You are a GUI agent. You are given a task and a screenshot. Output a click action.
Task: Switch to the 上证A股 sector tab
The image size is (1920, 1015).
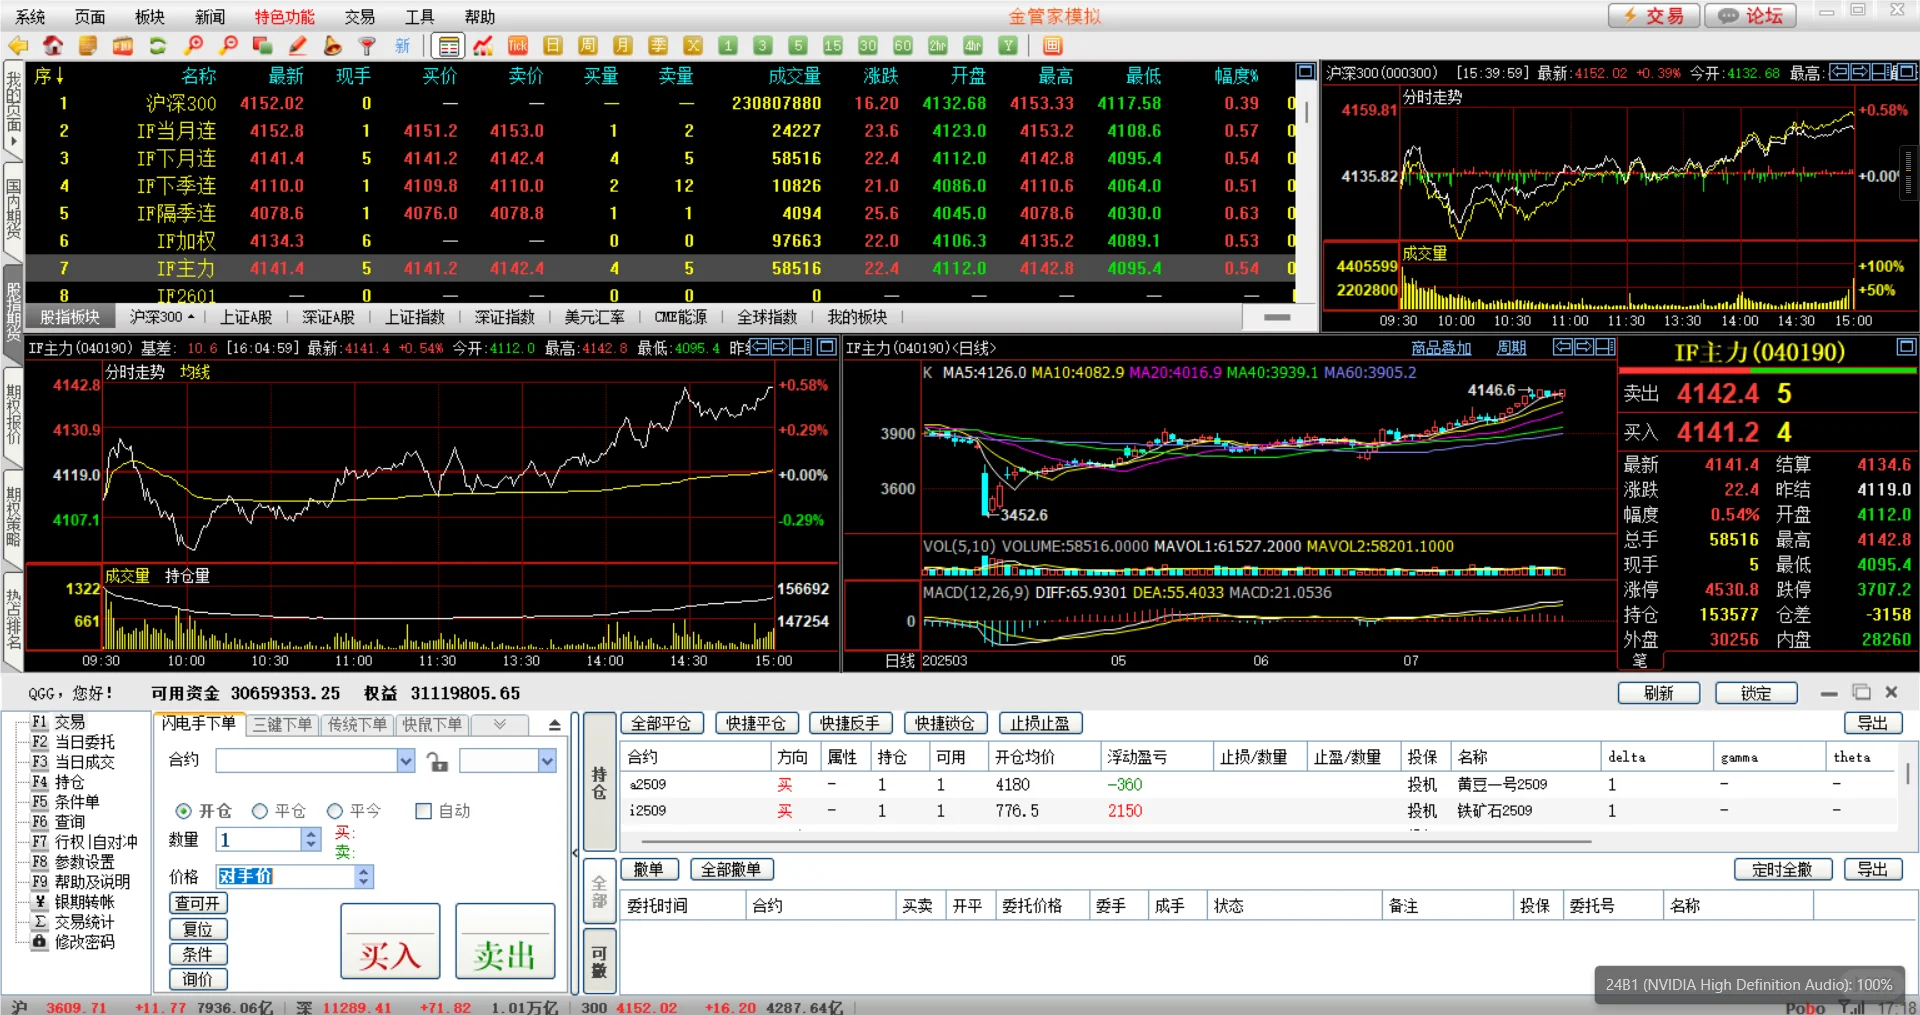246,317
